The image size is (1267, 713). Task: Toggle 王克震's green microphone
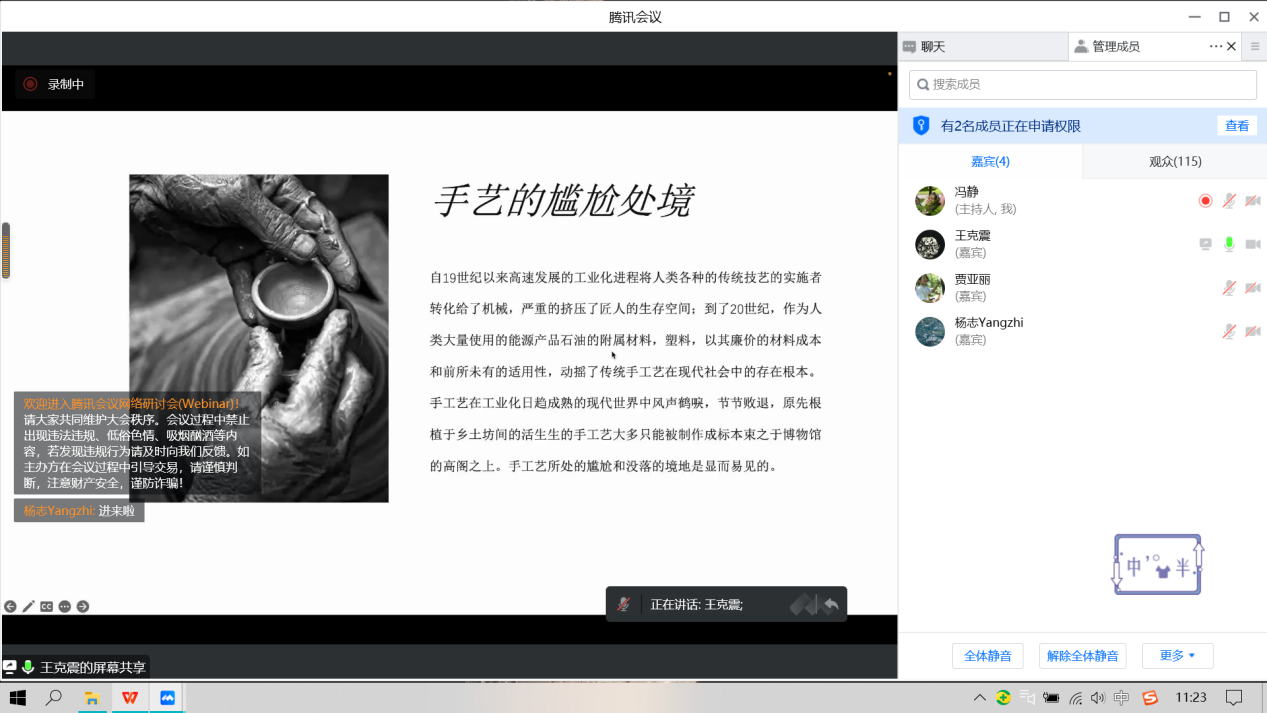point(1229,244)
